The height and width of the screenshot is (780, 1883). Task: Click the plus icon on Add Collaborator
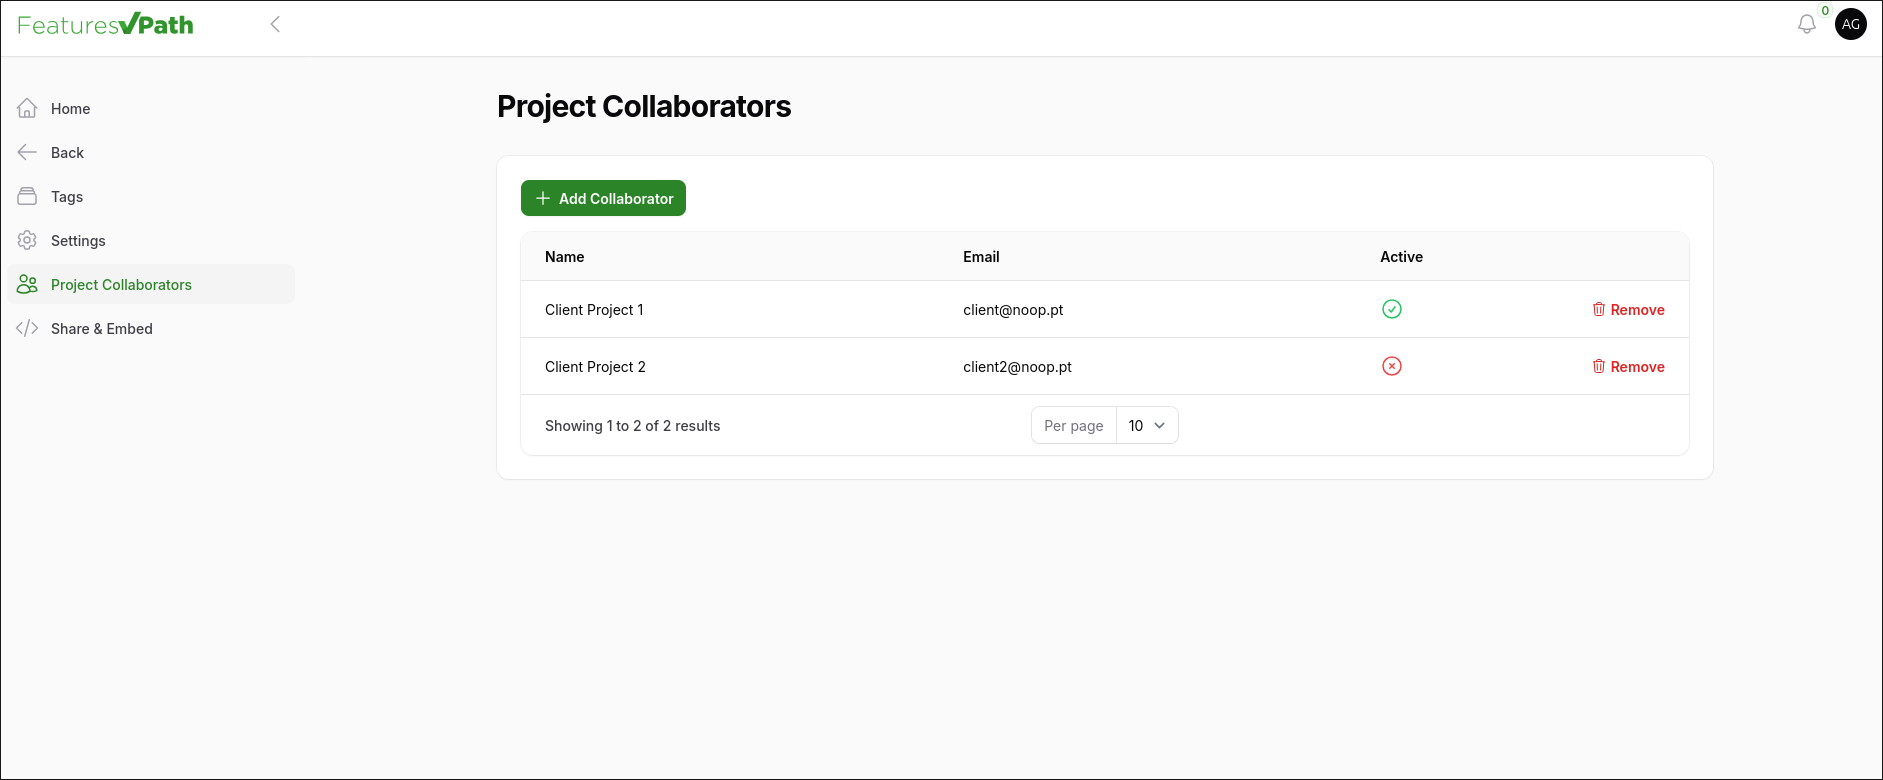point(543,198)
